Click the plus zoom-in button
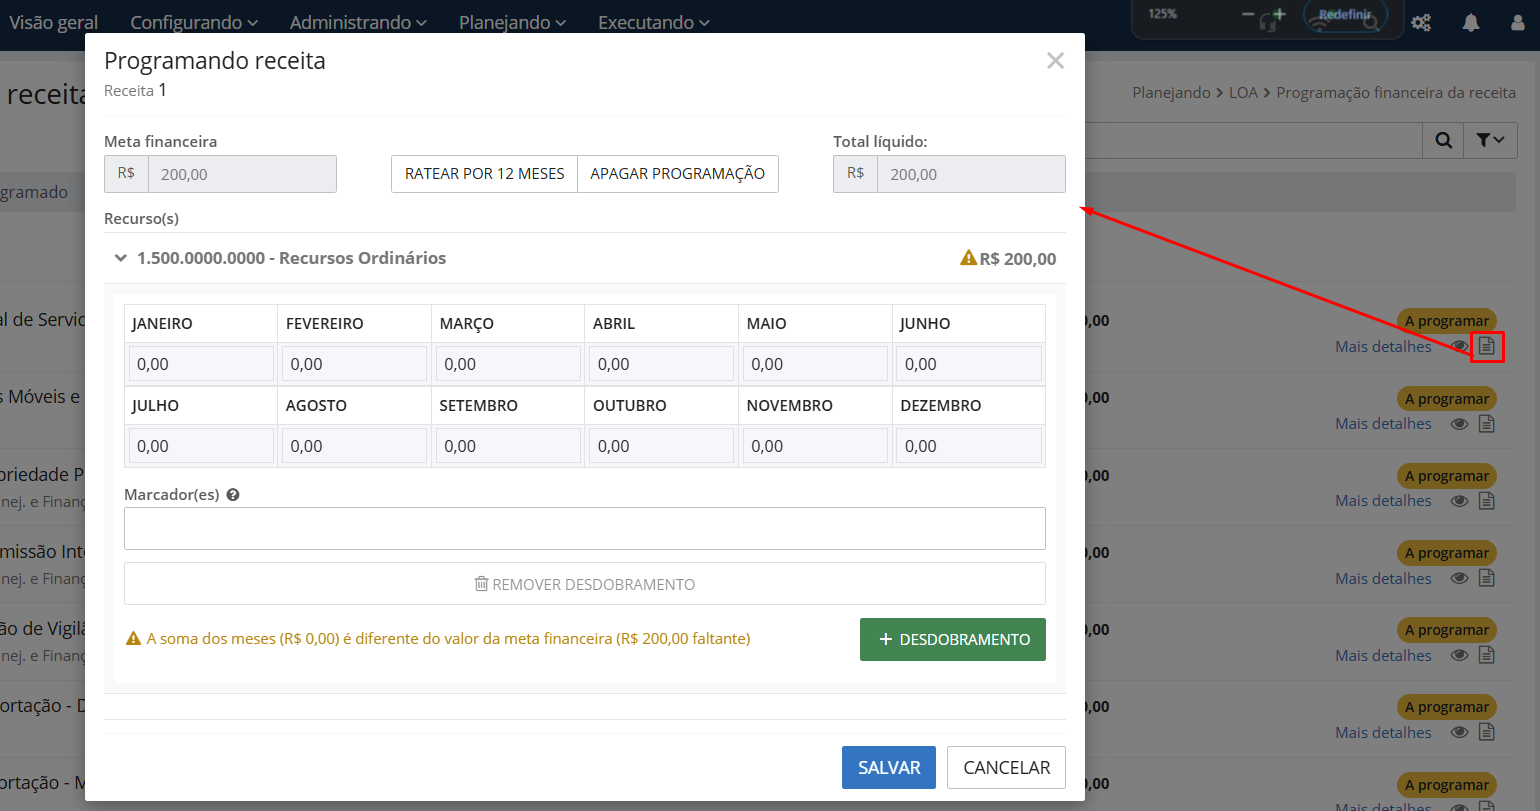1540x811 pixels. coord(1280,15)
